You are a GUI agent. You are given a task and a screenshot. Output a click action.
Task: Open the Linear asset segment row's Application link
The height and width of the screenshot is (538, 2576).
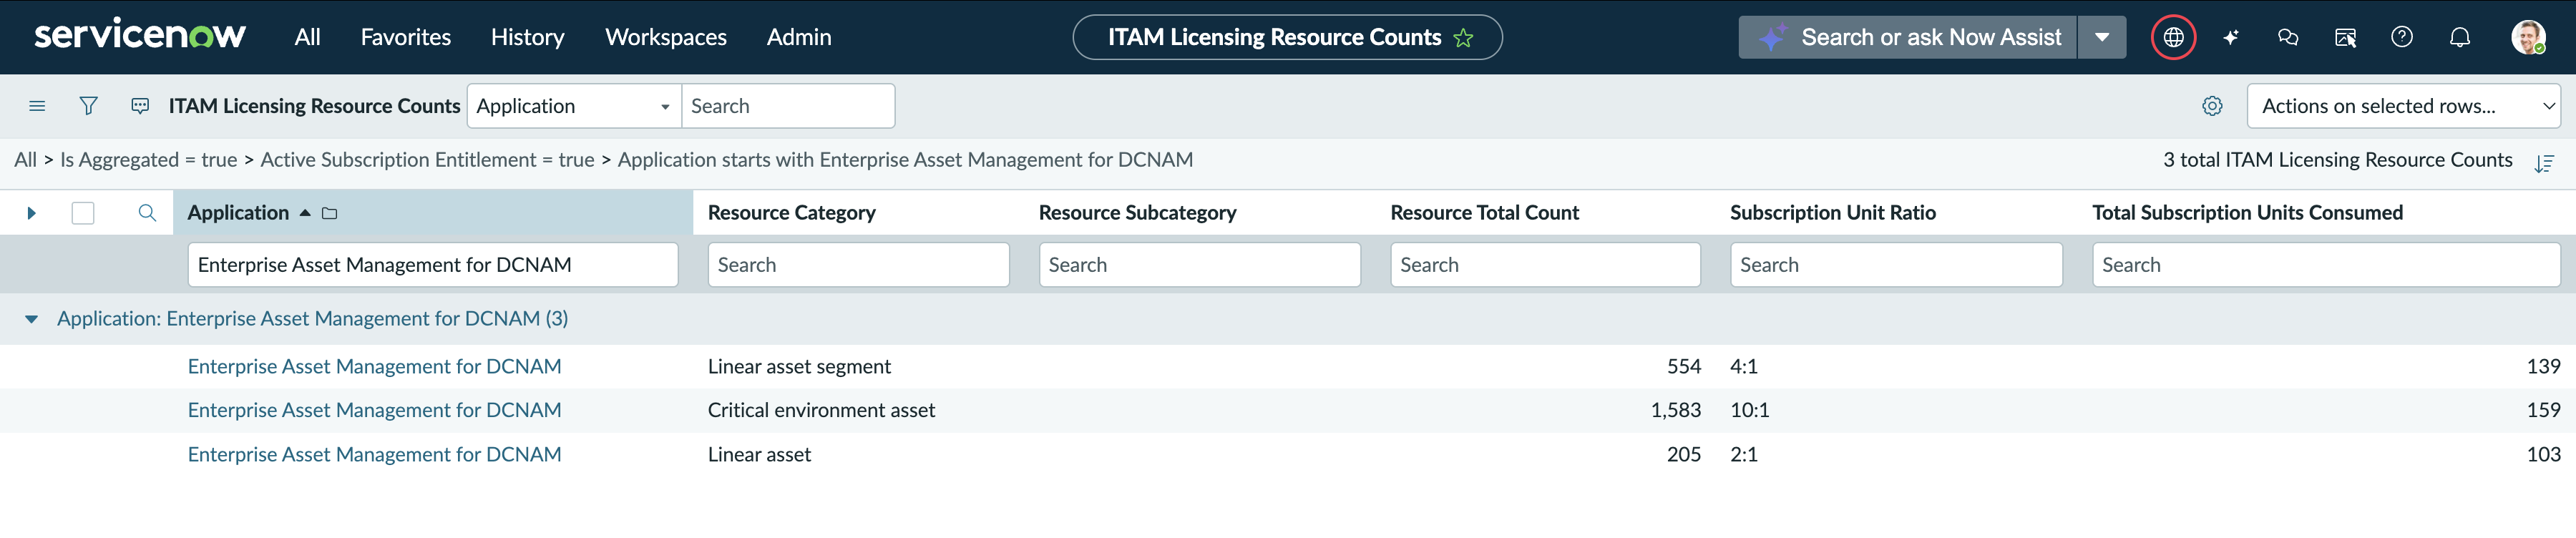point(374,367)
